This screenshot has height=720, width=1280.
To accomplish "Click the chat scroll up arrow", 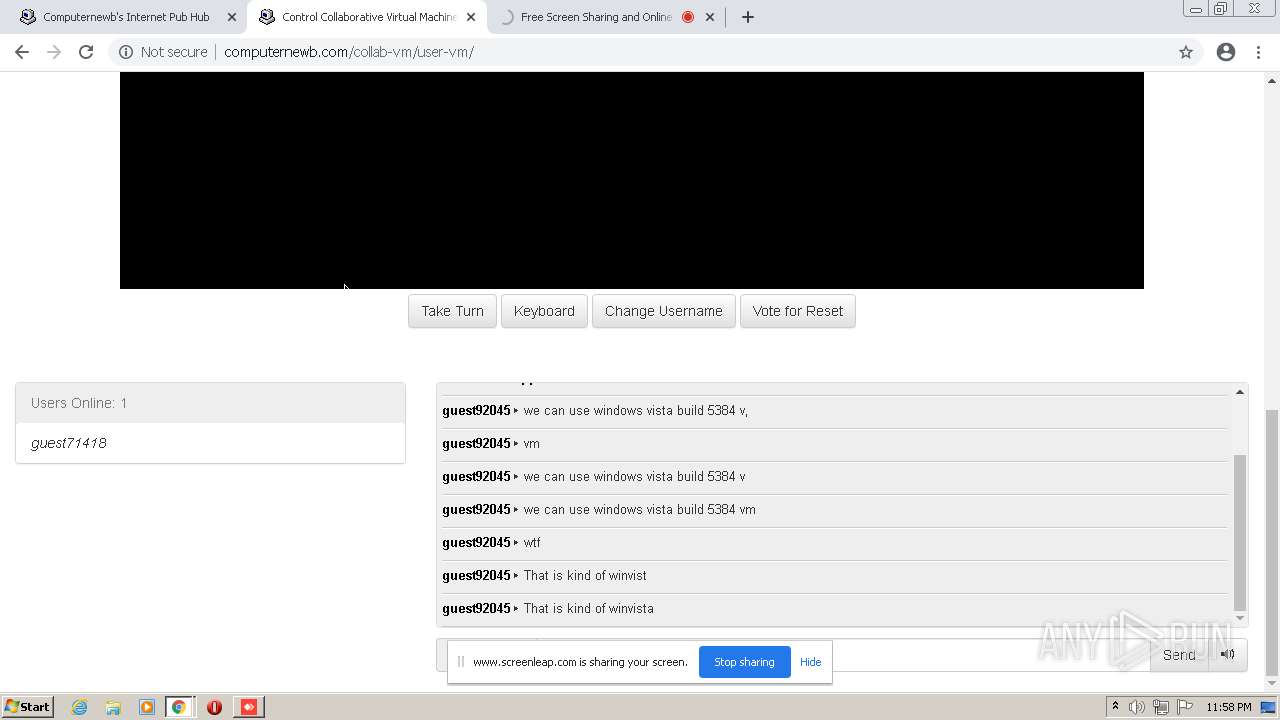I will [x=1240, y=392].
